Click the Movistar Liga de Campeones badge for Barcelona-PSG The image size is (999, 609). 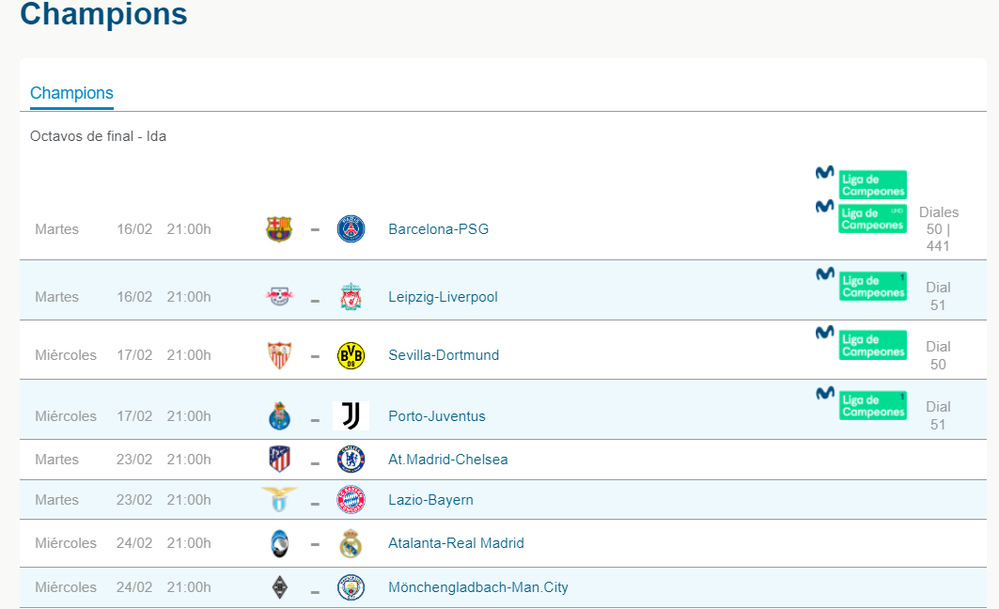tap(872, 186)
